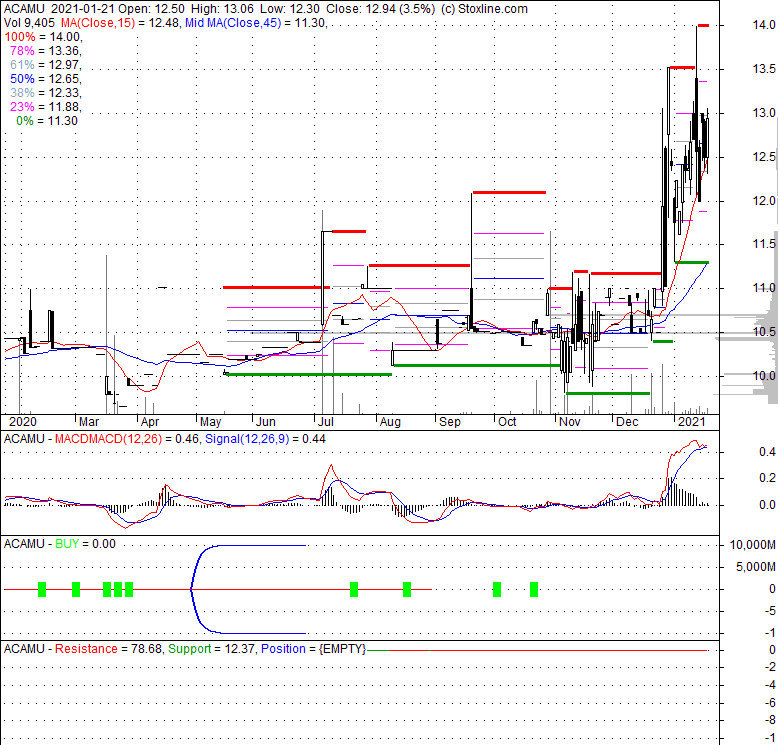
Task: Click the 12.0 price axis label
Action: [x=764, y=200]
